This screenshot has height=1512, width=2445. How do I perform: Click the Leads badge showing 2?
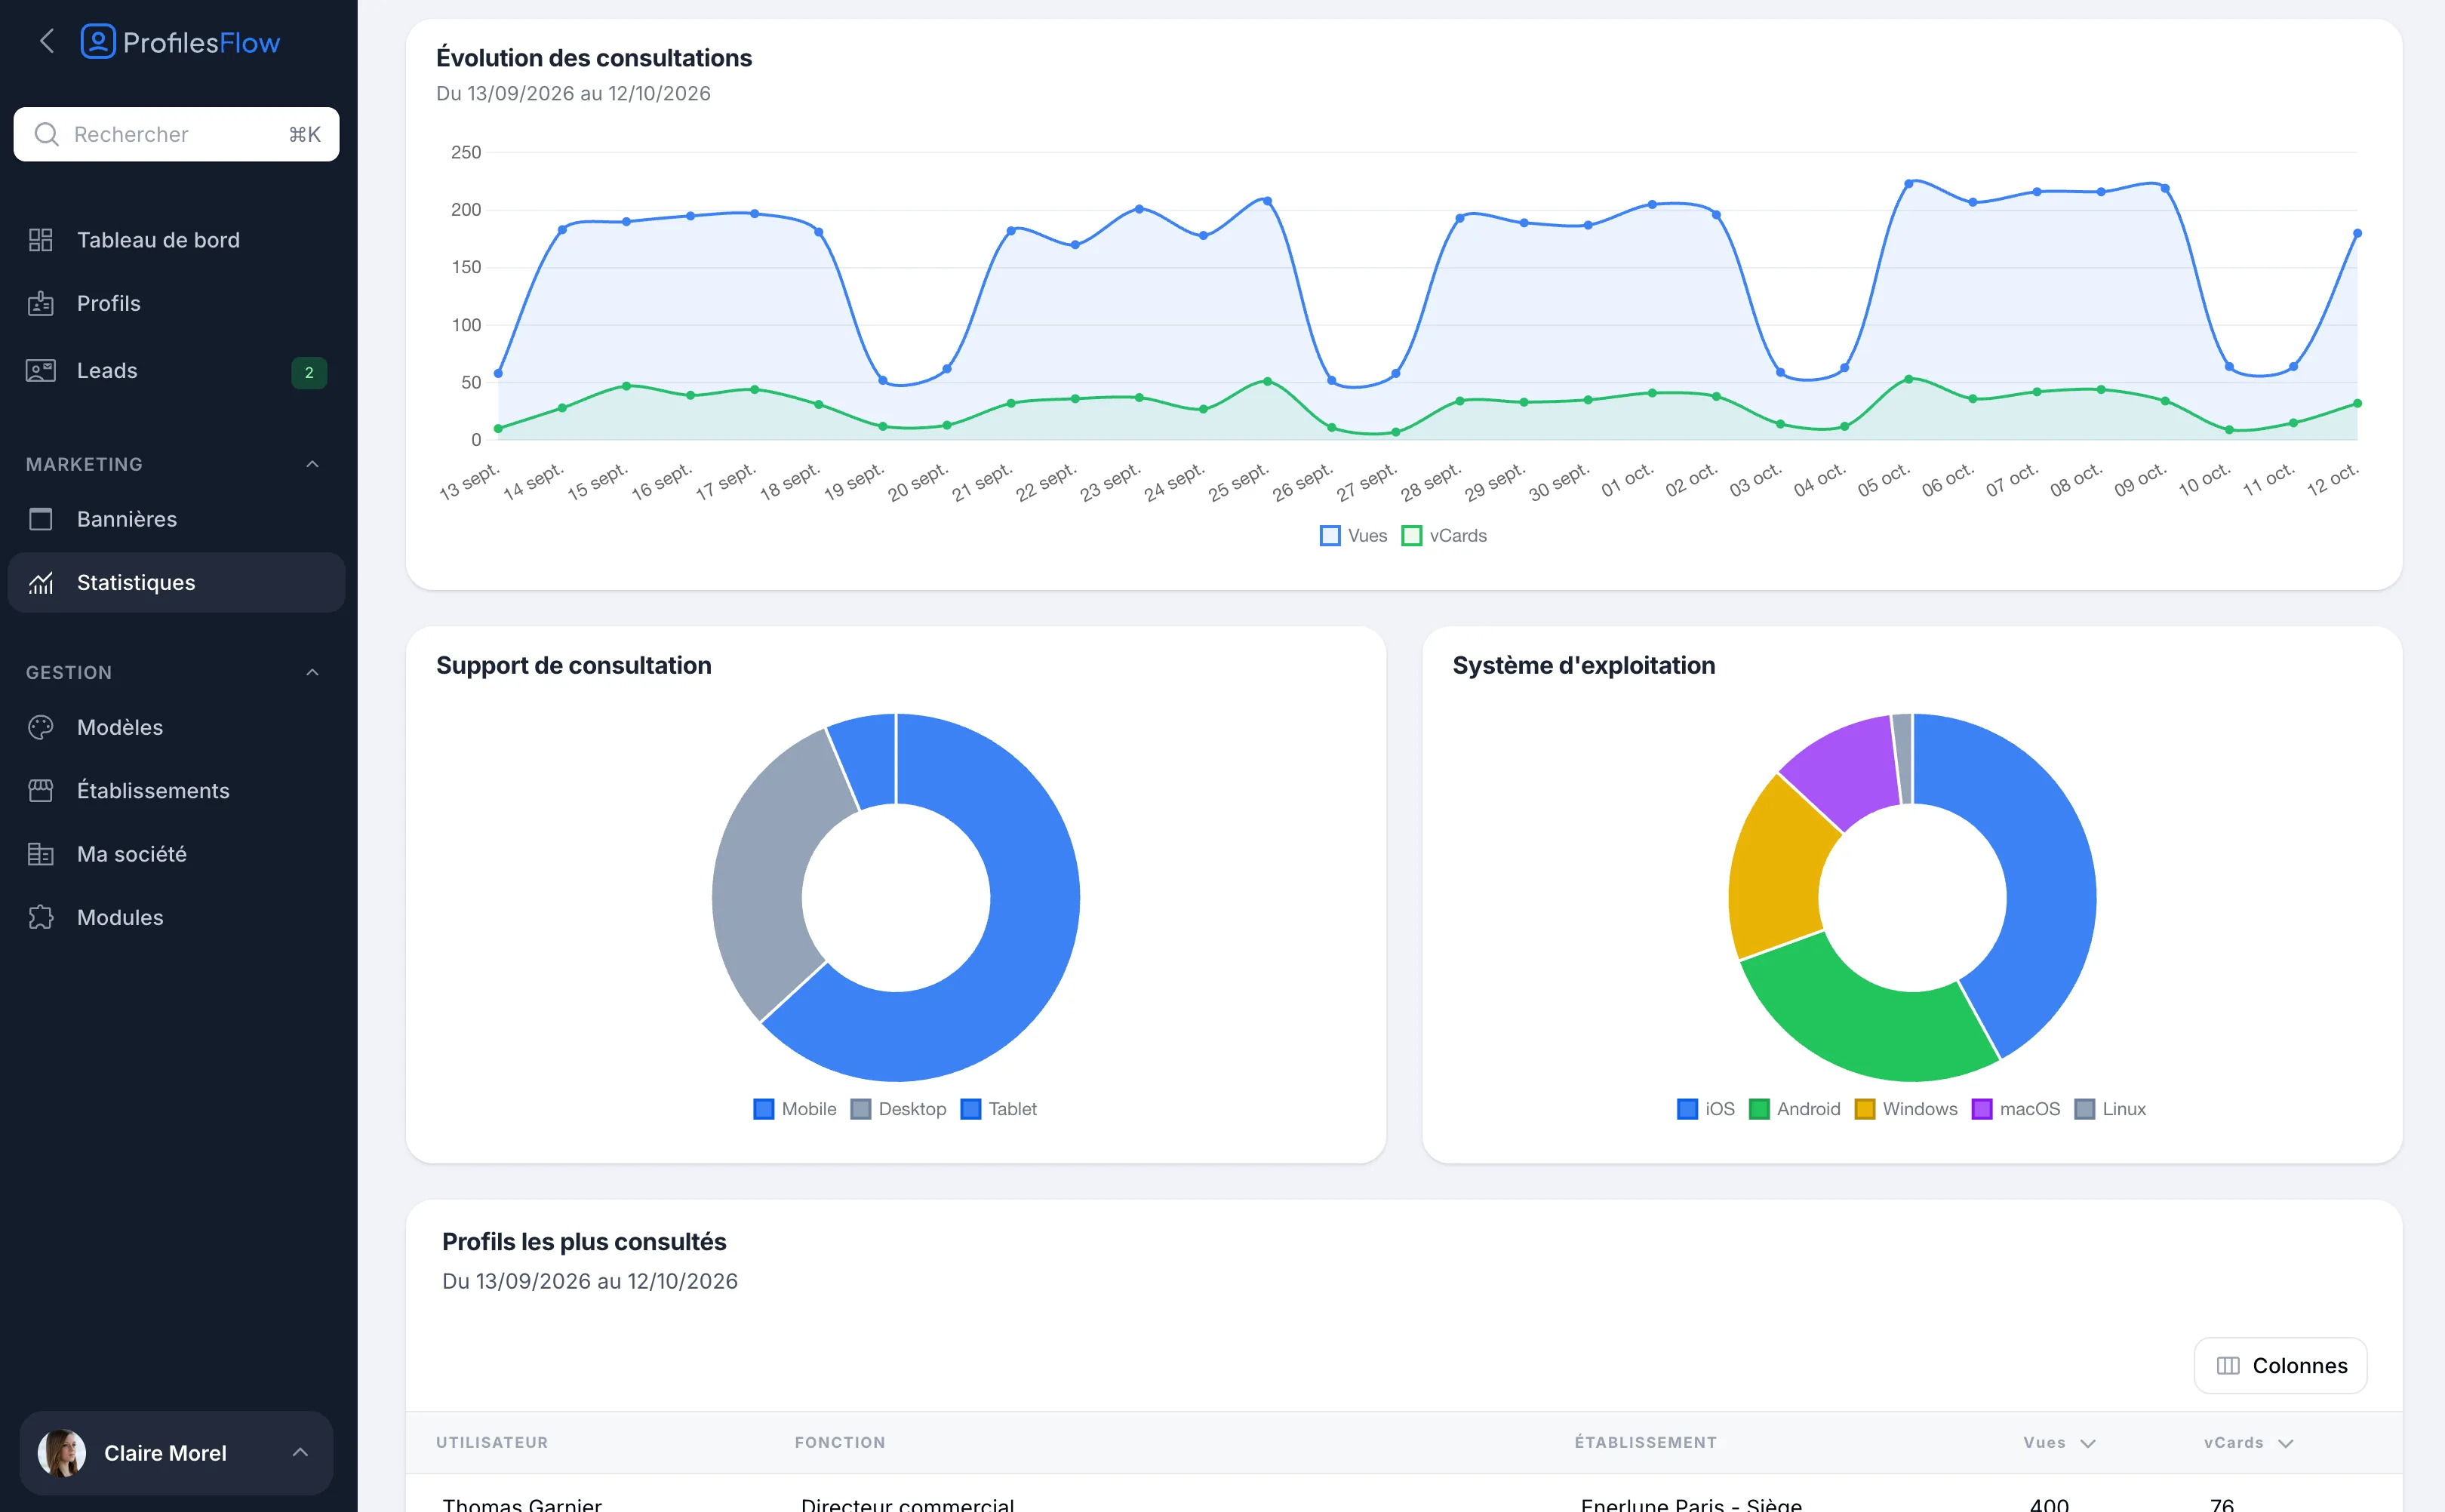tap(309, 372)
